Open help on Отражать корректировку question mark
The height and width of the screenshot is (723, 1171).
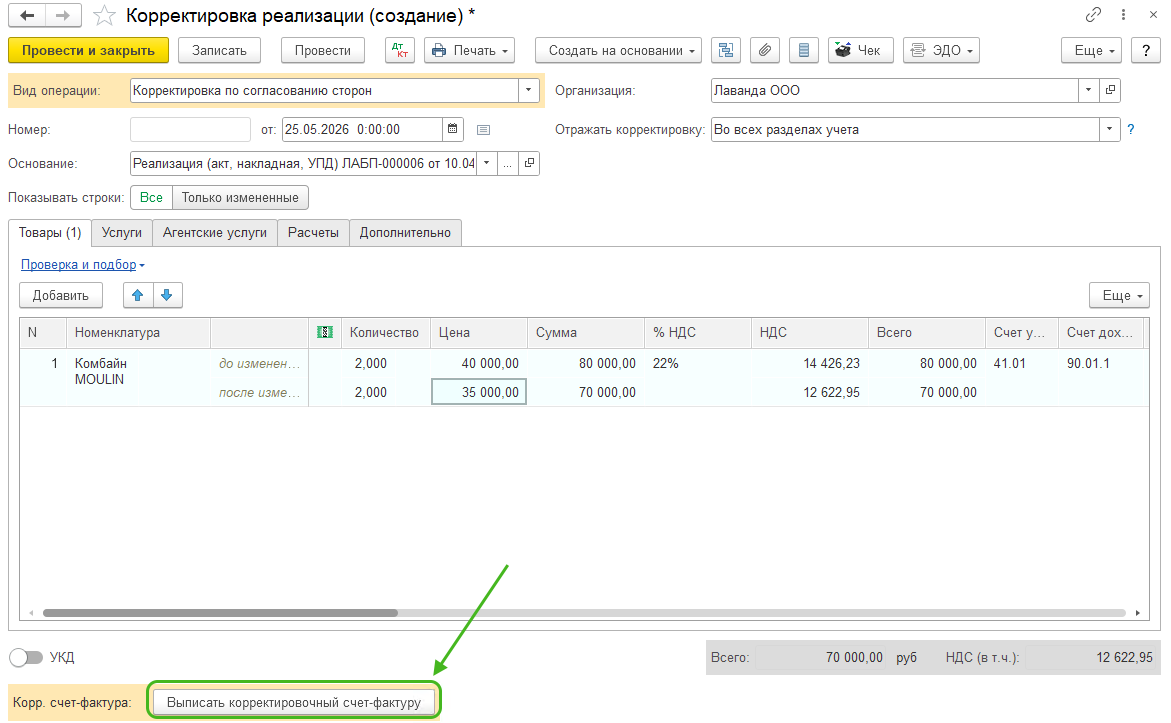(1131, 129)
